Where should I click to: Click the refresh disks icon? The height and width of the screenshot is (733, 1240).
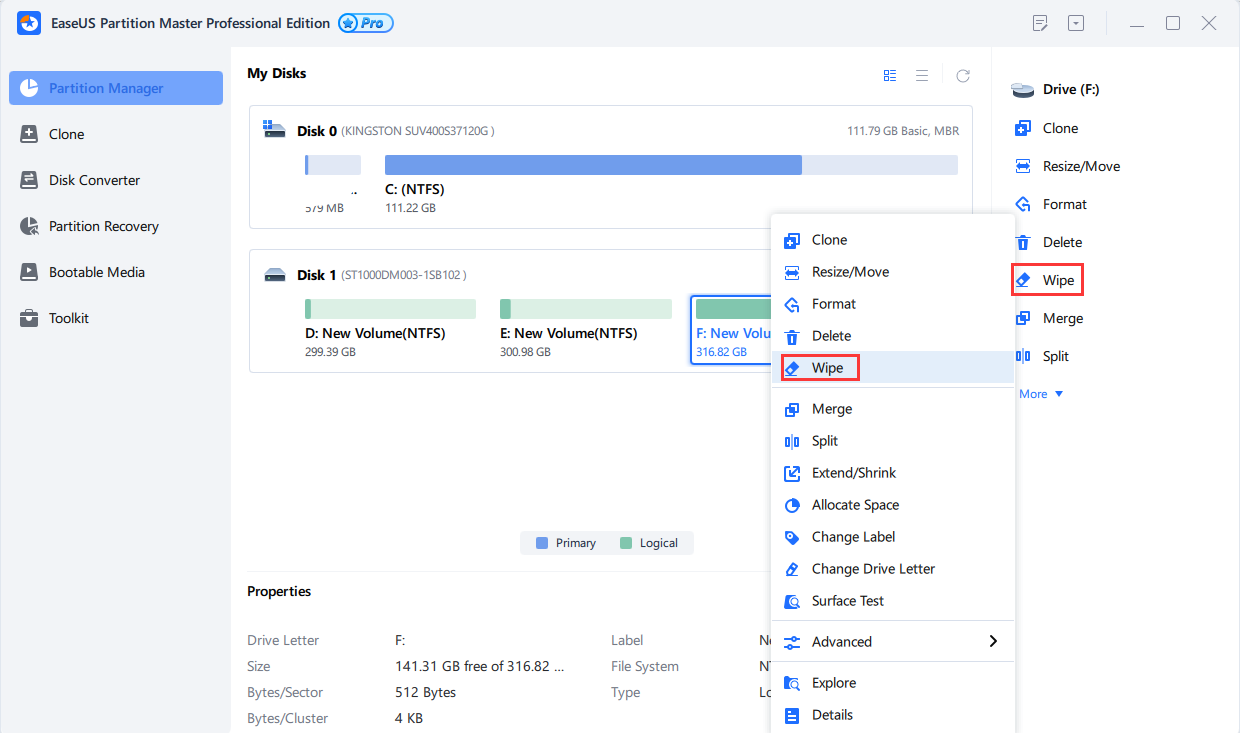point(963,75)
